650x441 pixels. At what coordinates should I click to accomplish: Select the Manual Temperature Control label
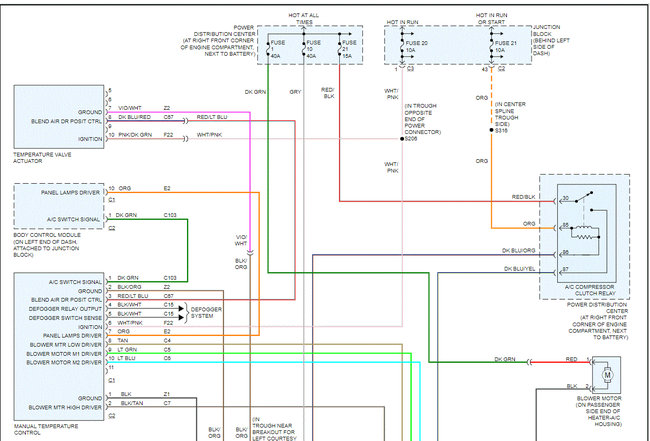[x=46, y=429]
